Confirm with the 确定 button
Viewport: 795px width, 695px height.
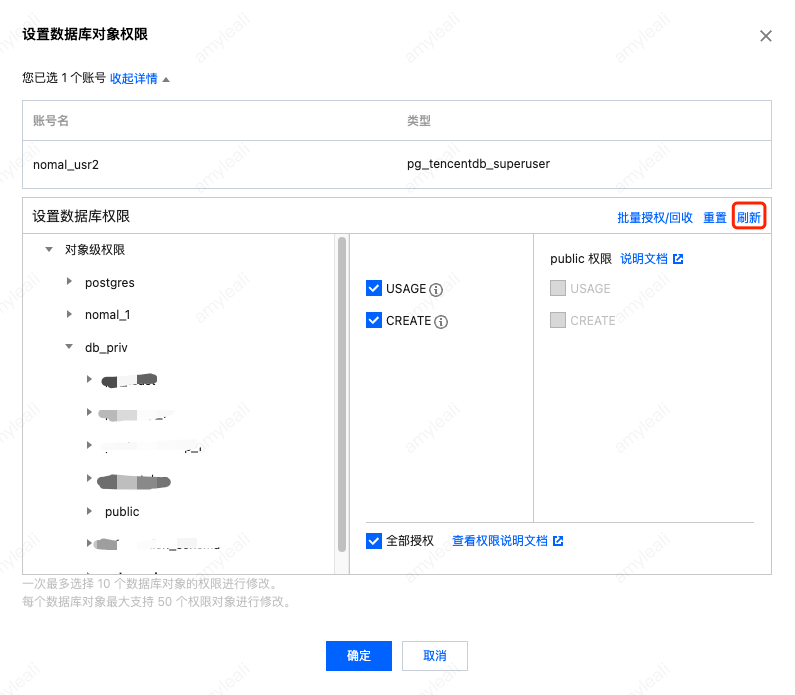tap(358, 655)
